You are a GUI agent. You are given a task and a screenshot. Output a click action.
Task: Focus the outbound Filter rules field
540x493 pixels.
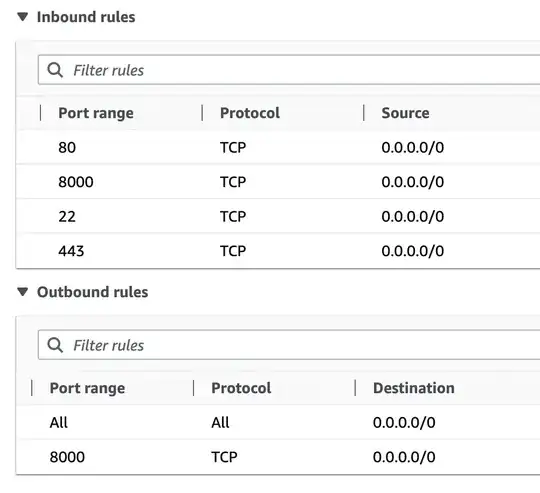[289, 345]
